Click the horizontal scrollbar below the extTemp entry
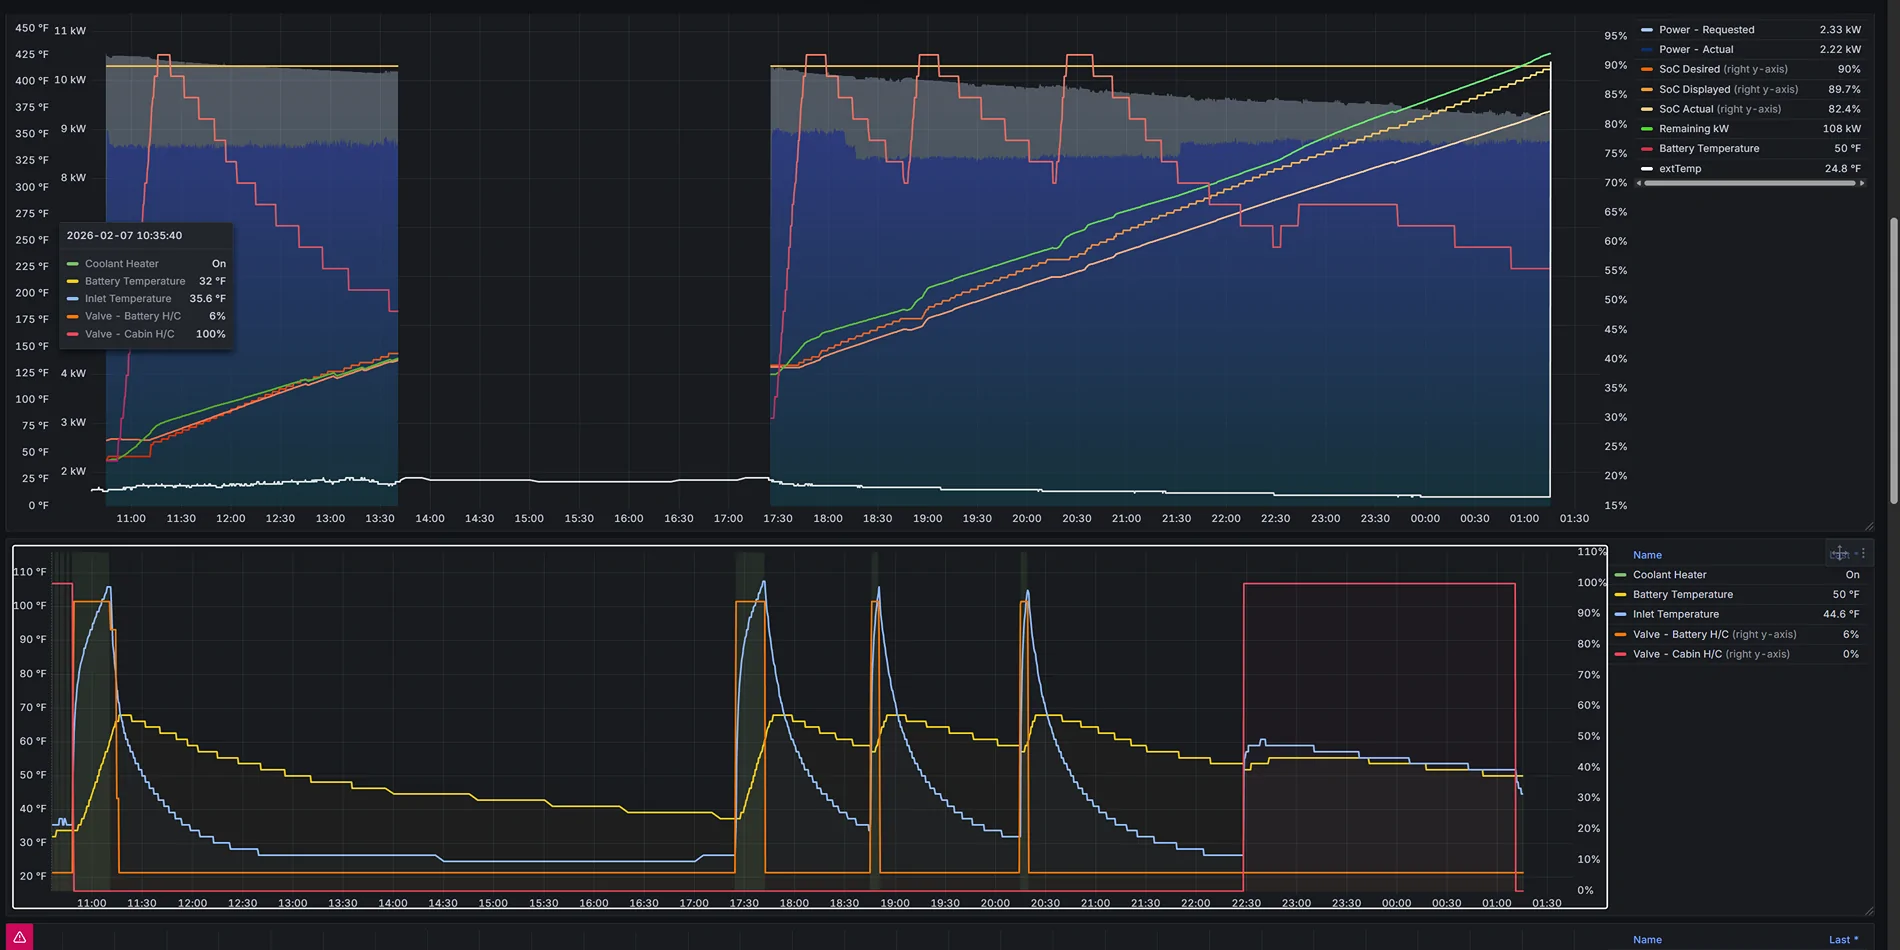The height and width of the screenshot is (950, 1900). [1748, 182]
